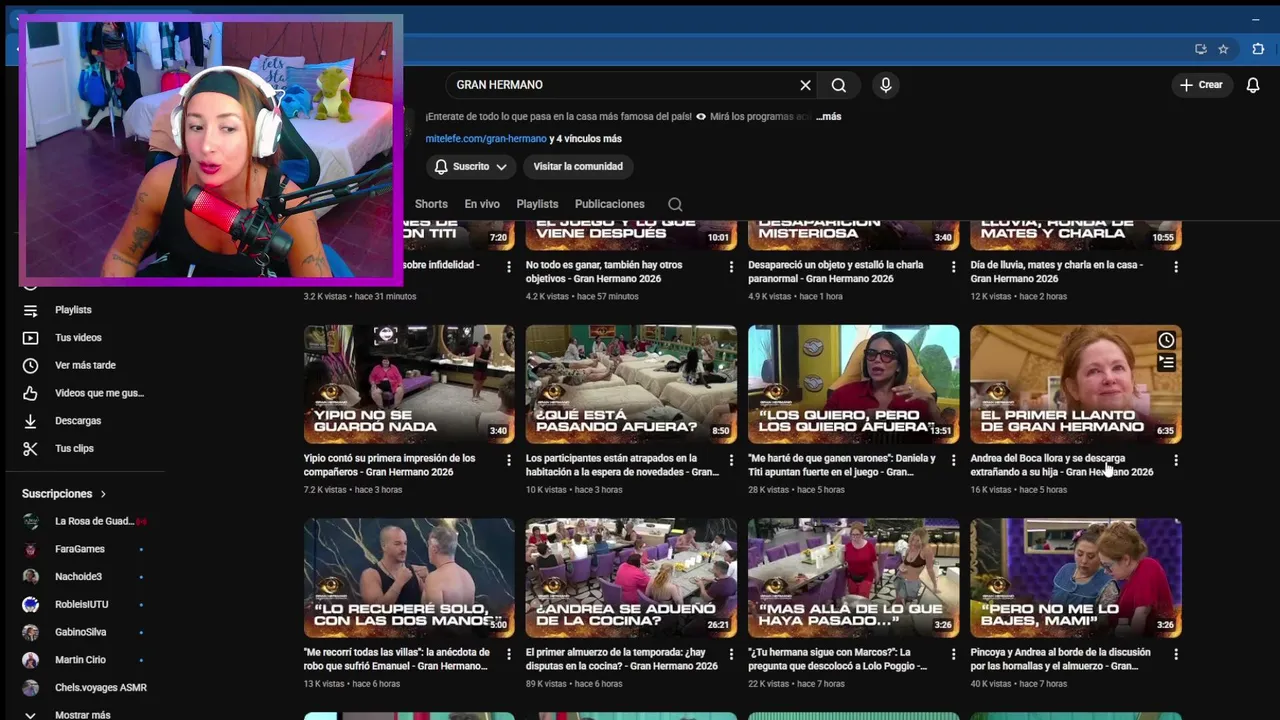Open the Suscrito dropdown
The image size is (1280, 720).
click(x=470, y=167)
